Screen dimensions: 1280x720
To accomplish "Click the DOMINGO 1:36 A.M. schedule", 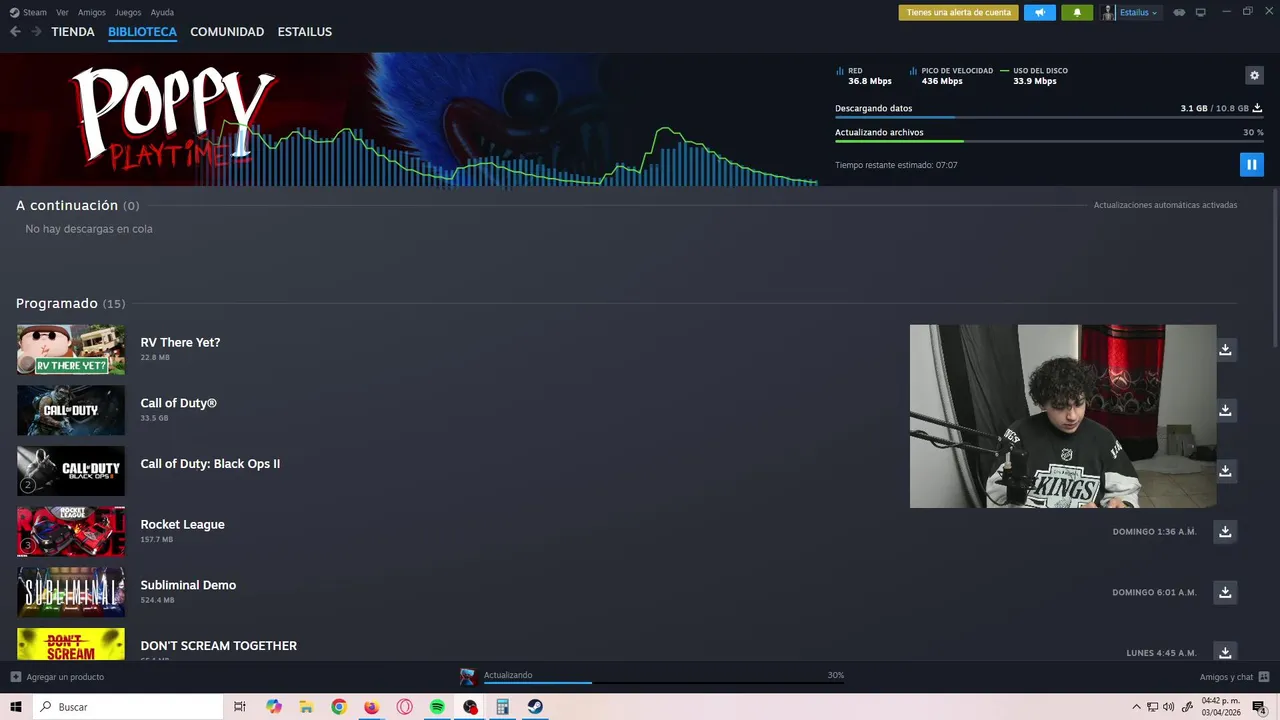I will [1154, 532].
